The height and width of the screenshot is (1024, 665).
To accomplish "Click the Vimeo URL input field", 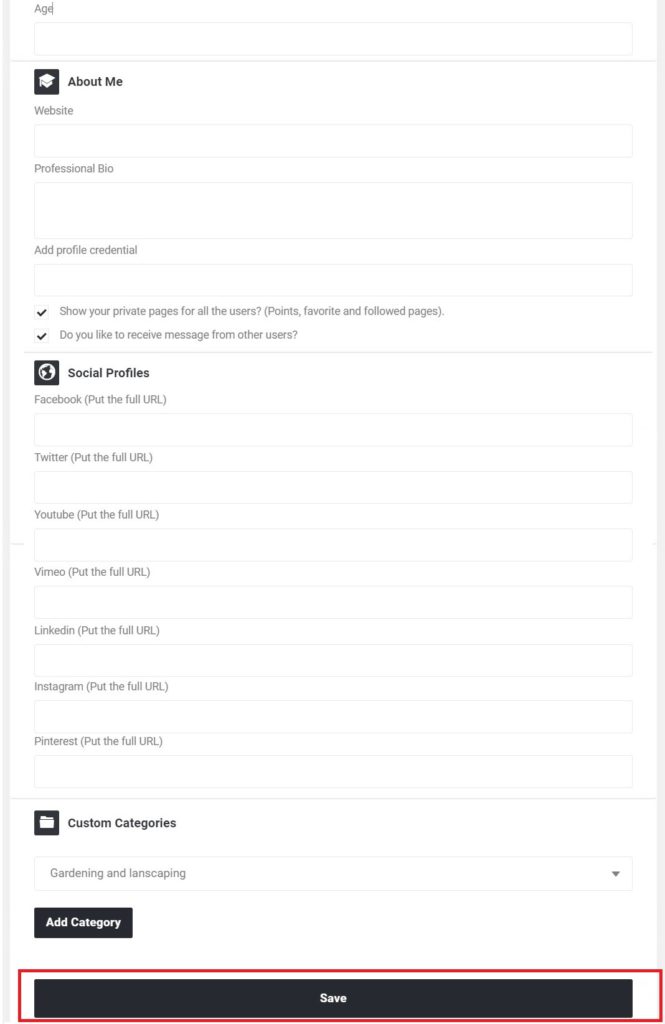I will pyautogui.click(x=333, y=602).
